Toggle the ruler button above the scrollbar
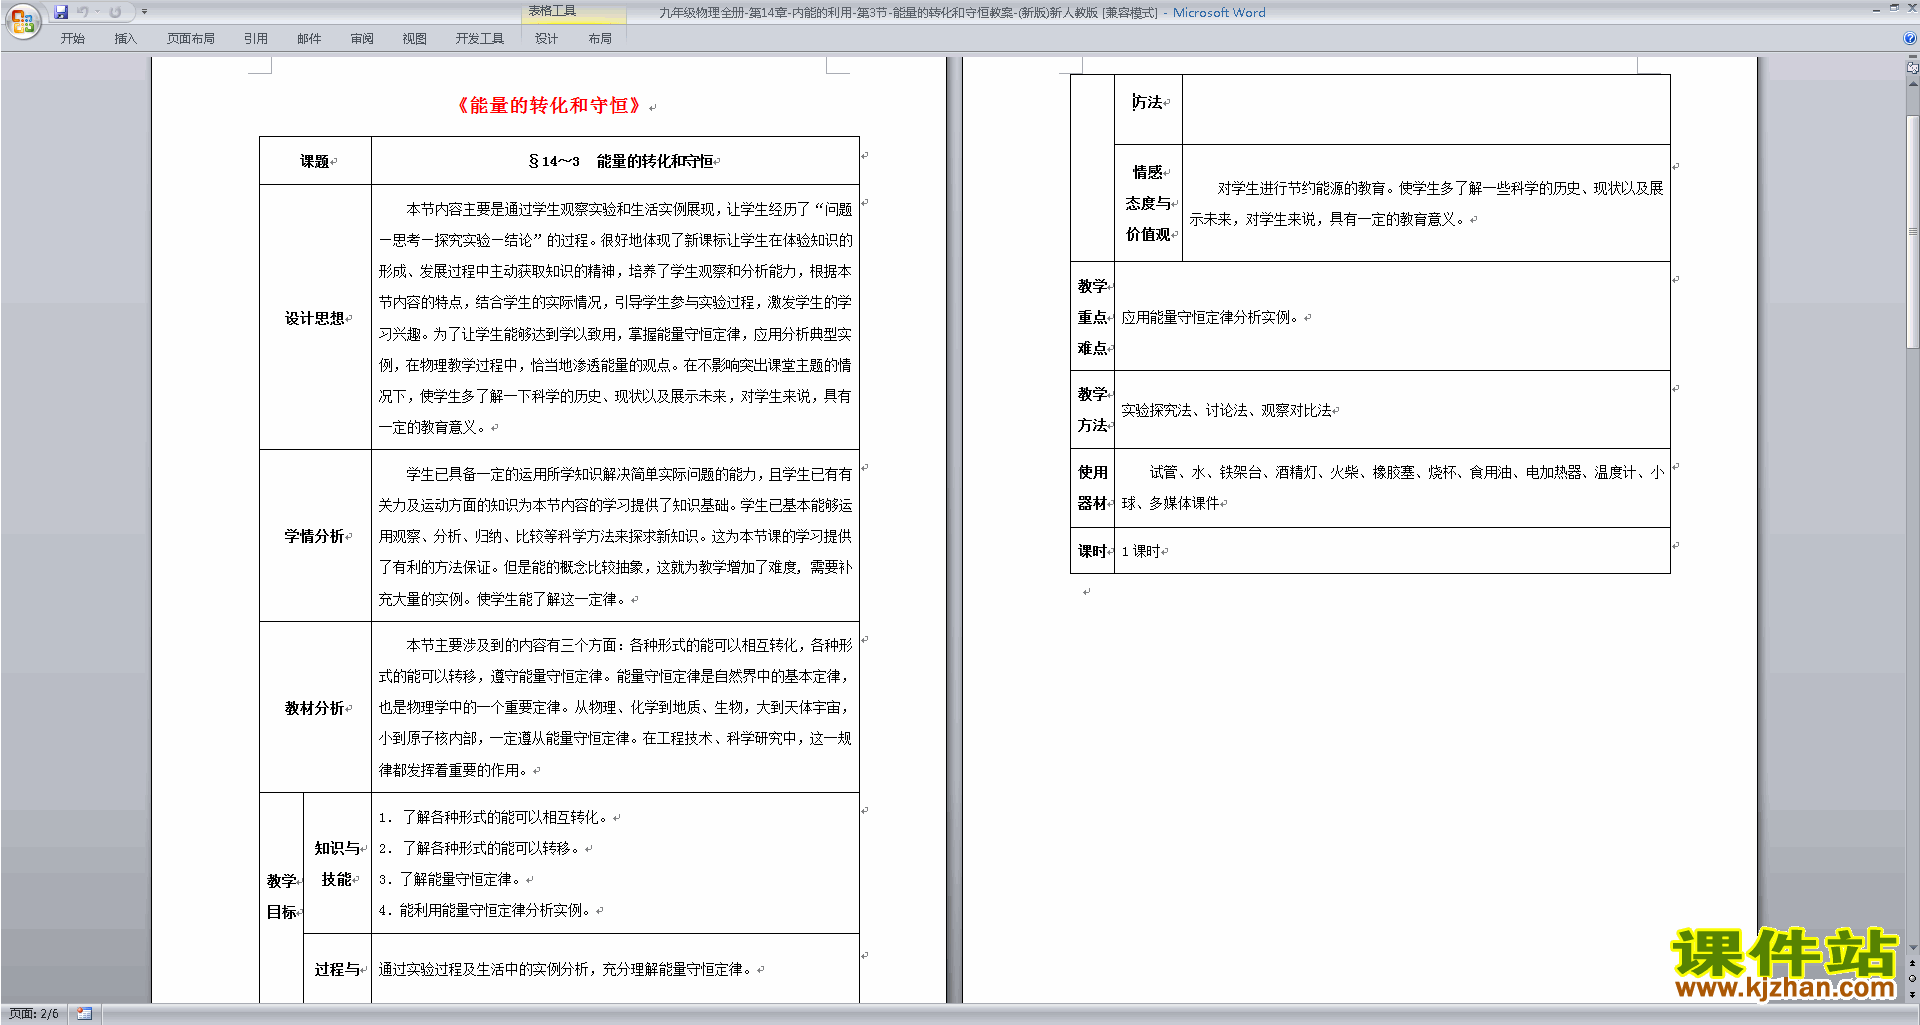The width and height of the screenshot is (1920, 1025). point(1912,68)
